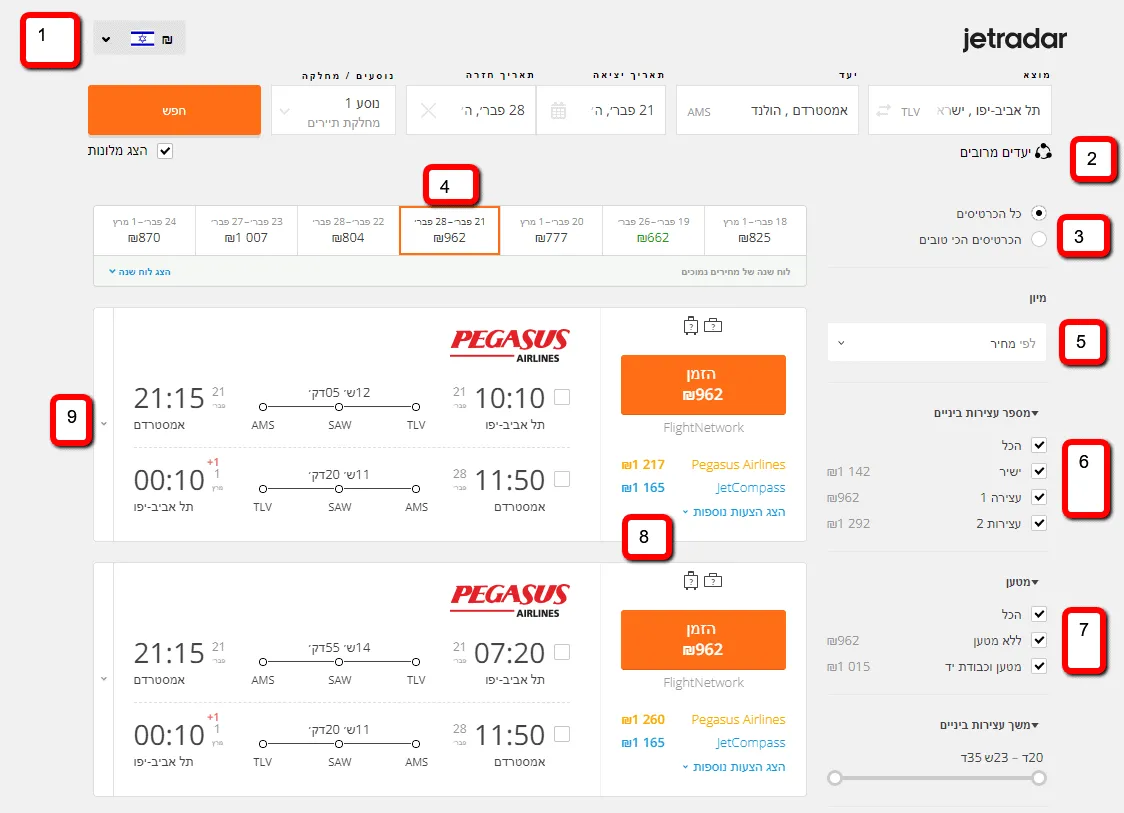Image resolution: width=1124 pixels, height=813 pixels.
Task: Select the best tickets (הכרטיסים הכי טובים) radio button
Action: (x=1039, y=239)
